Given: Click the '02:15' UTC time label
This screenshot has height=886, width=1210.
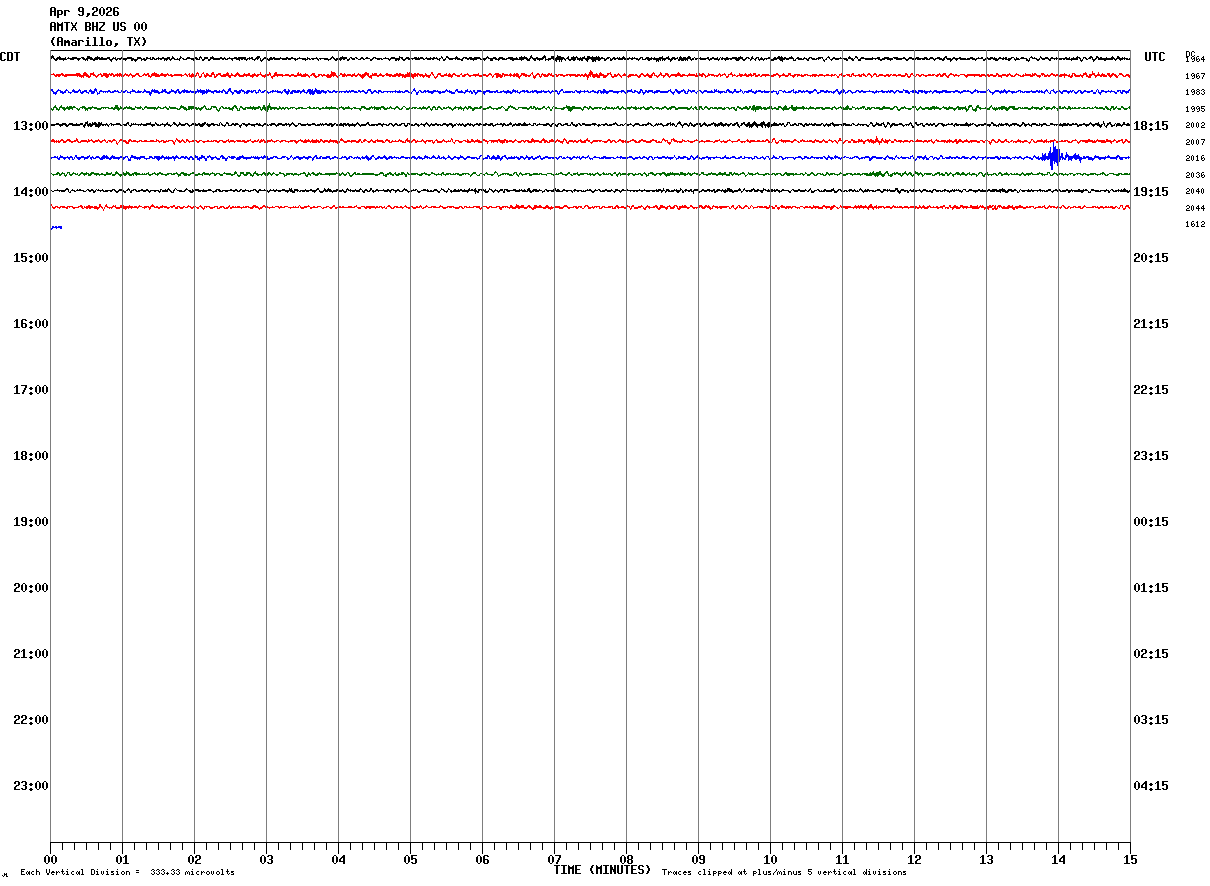Looking at the screenshot, I should (1151, 654).
